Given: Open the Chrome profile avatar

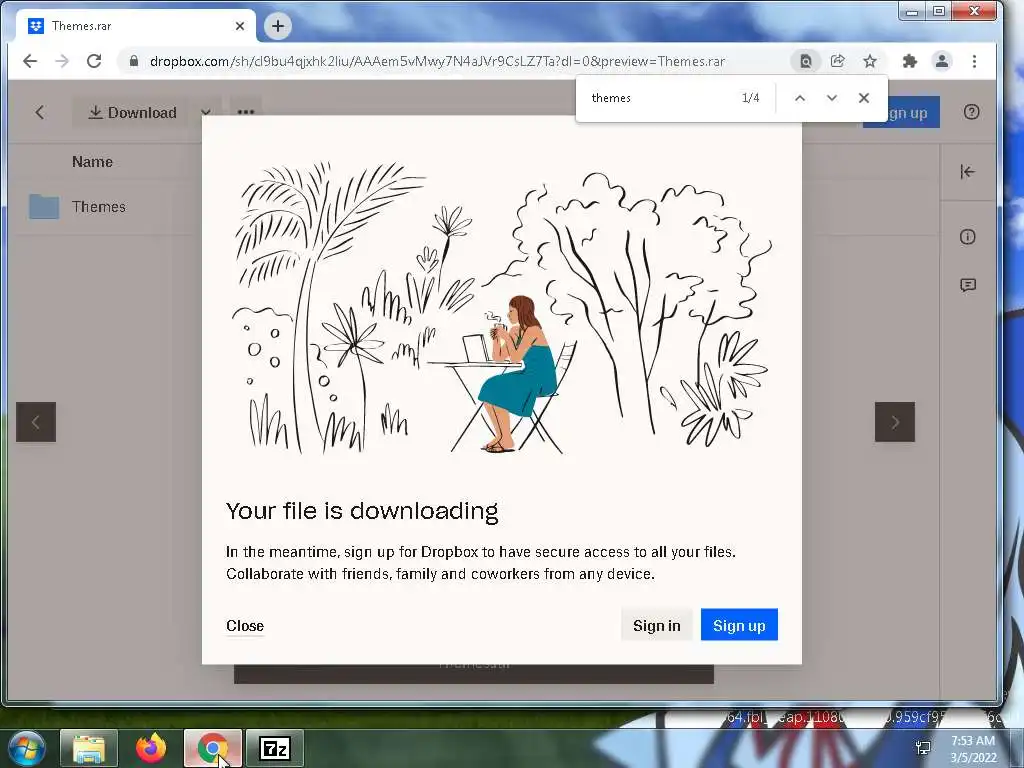Looking at the screenshot, I should click(942, 61).
